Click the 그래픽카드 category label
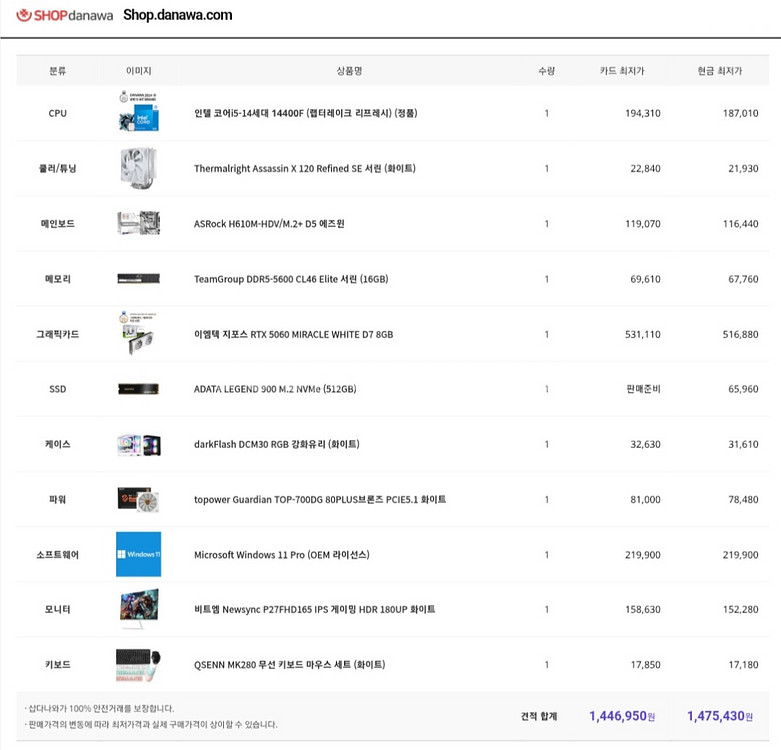Screen dimensions: 781x750 (x=57, y=334)
